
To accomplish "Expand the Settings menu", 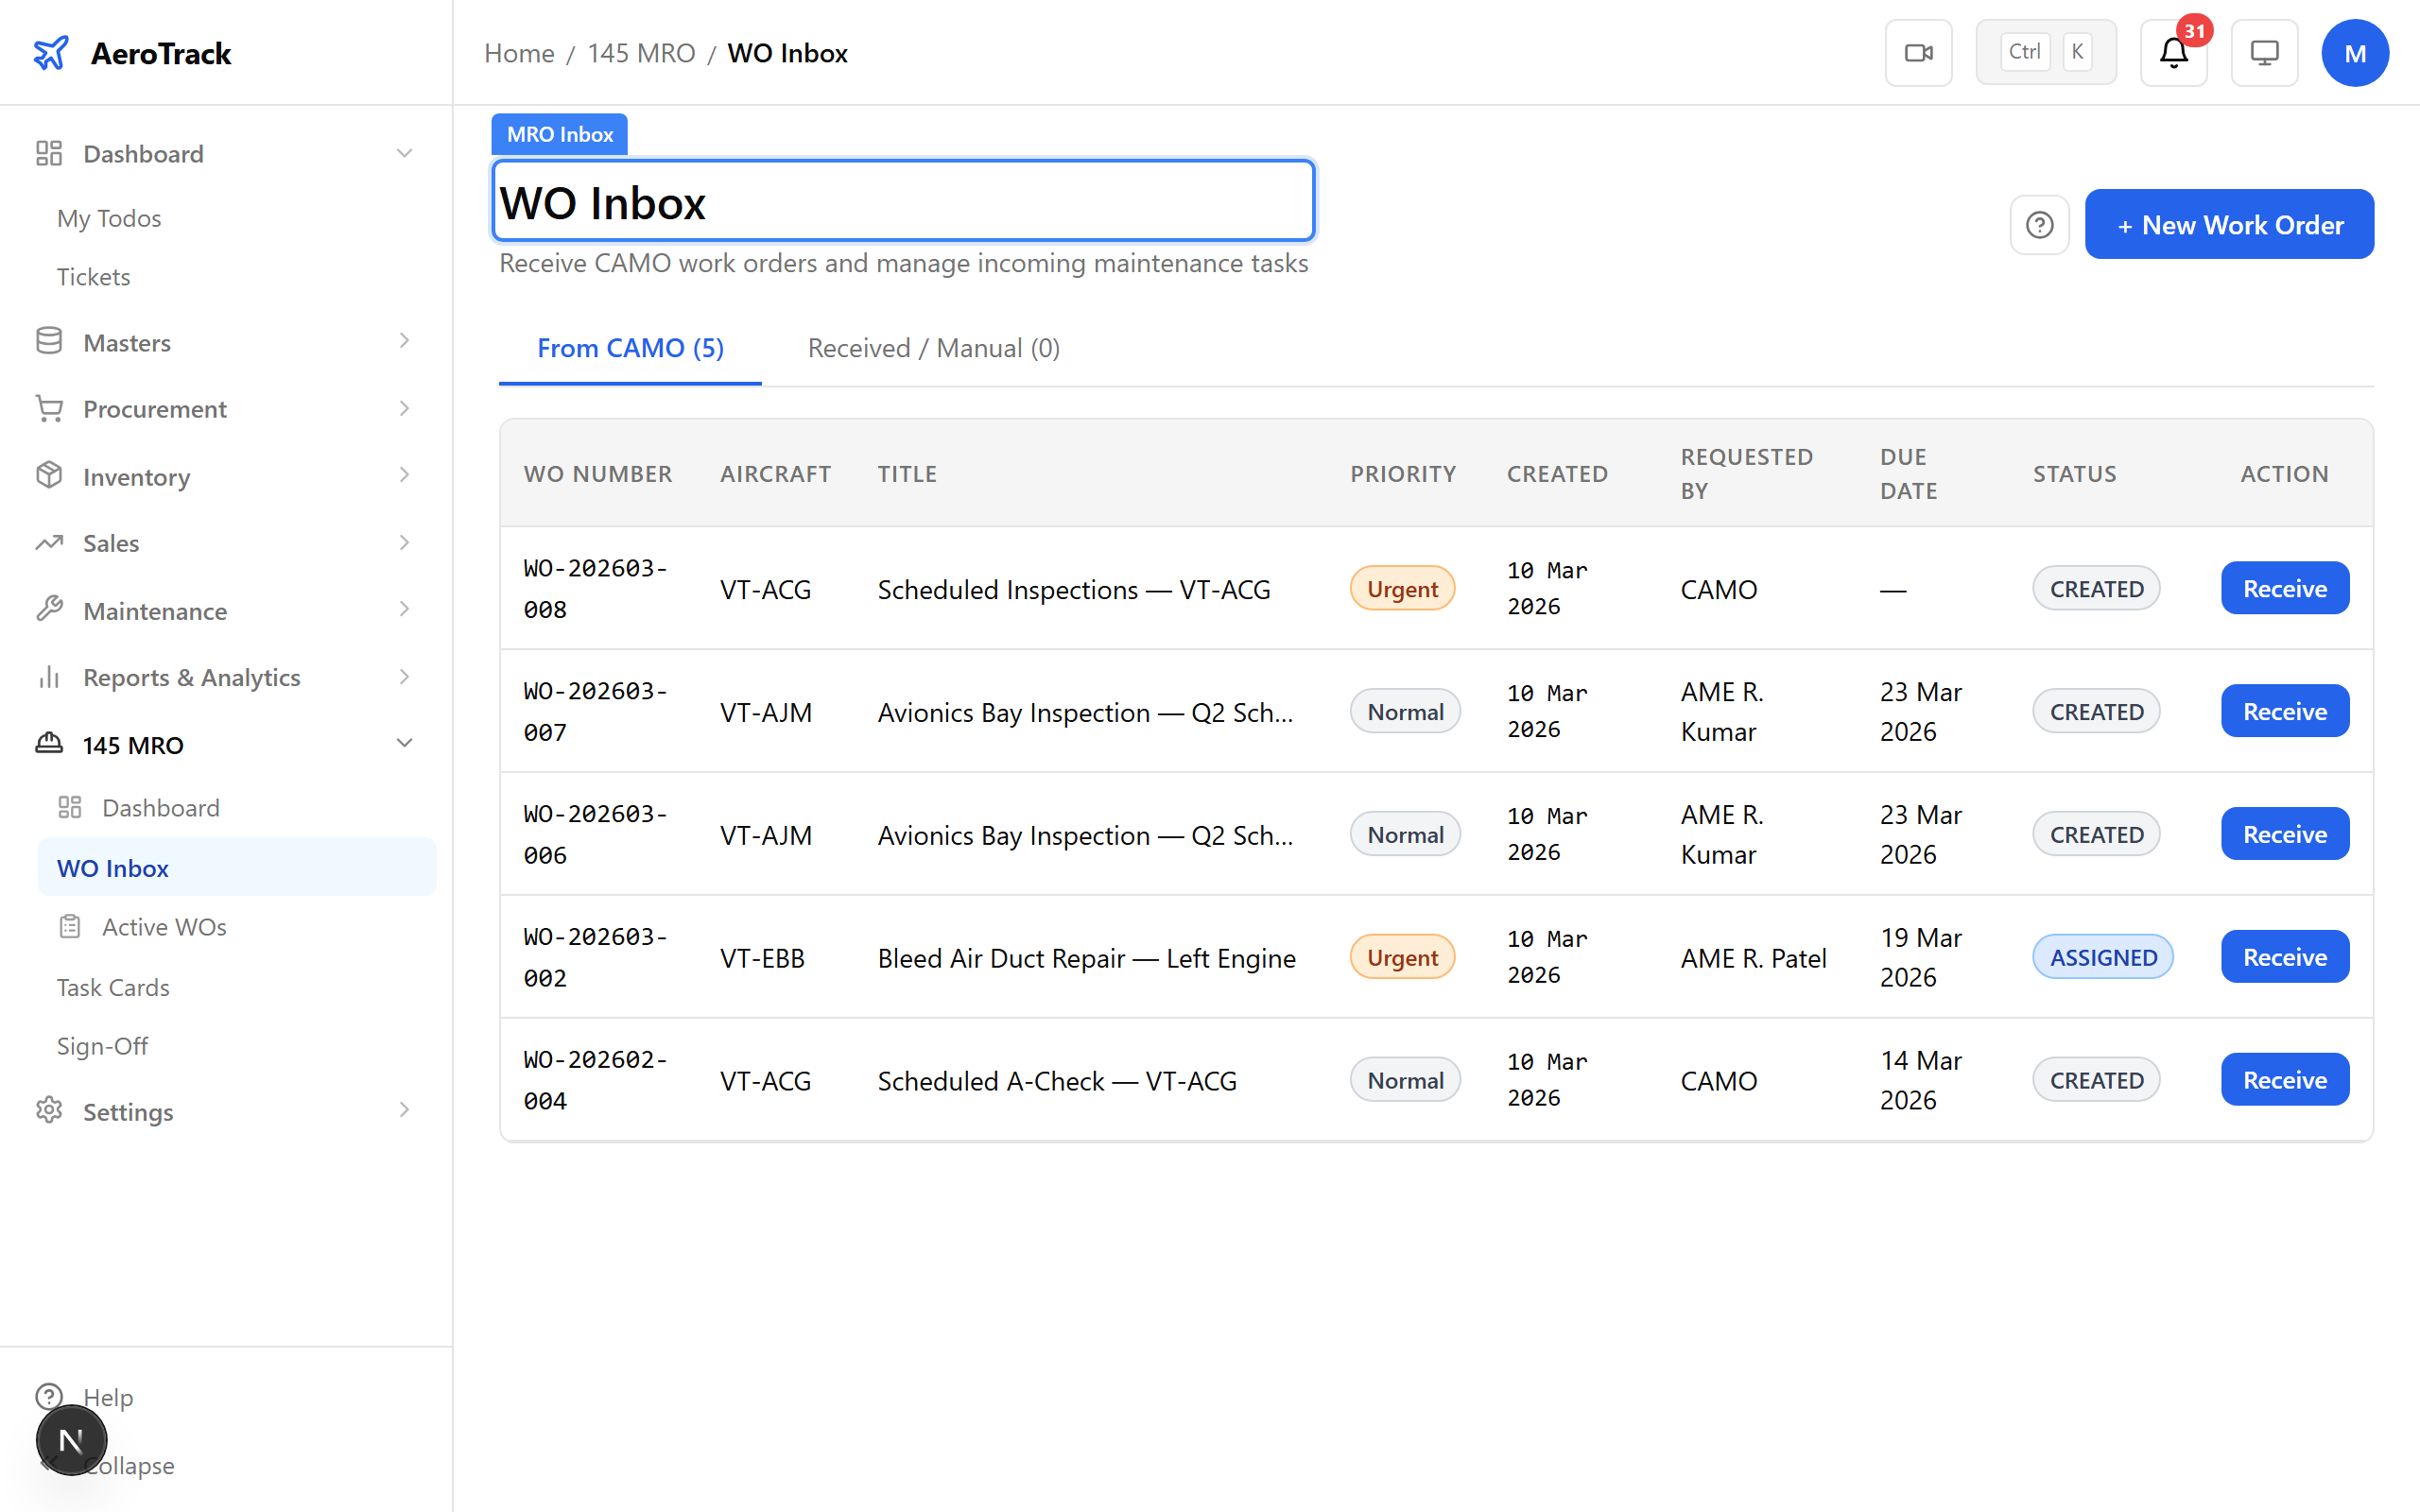I will point(404,1111).
